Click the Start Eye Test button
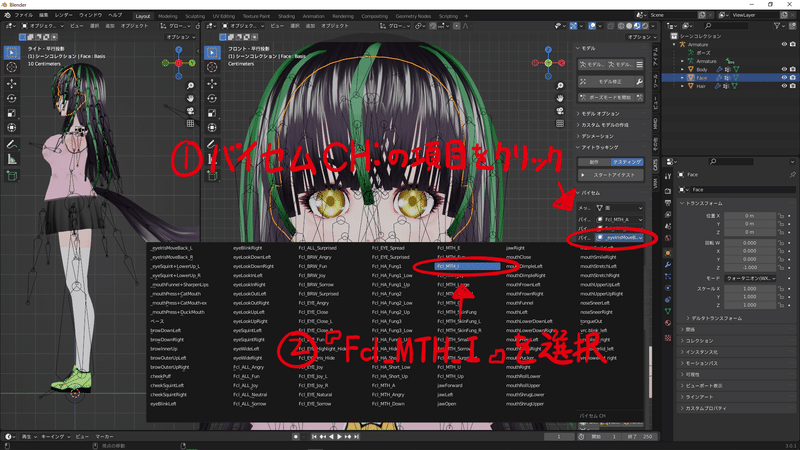The image size is (800, 450). (611, 175)
